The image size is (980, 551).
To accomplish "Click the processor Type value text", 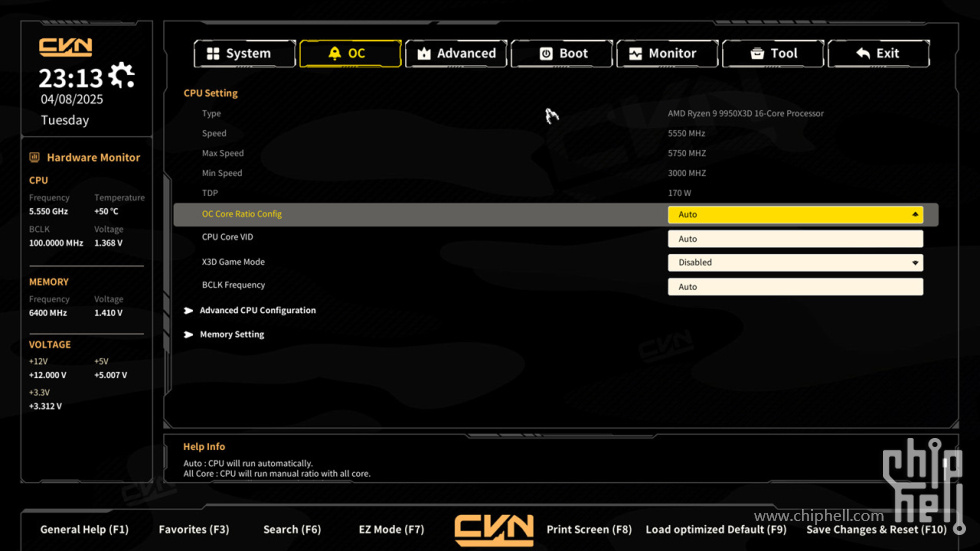I will pyautogui.click(x=746, y=114).
